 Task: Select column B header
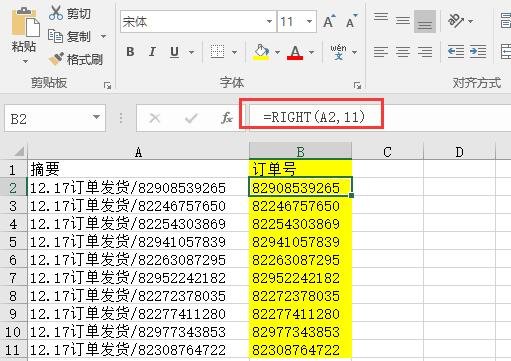300,152
